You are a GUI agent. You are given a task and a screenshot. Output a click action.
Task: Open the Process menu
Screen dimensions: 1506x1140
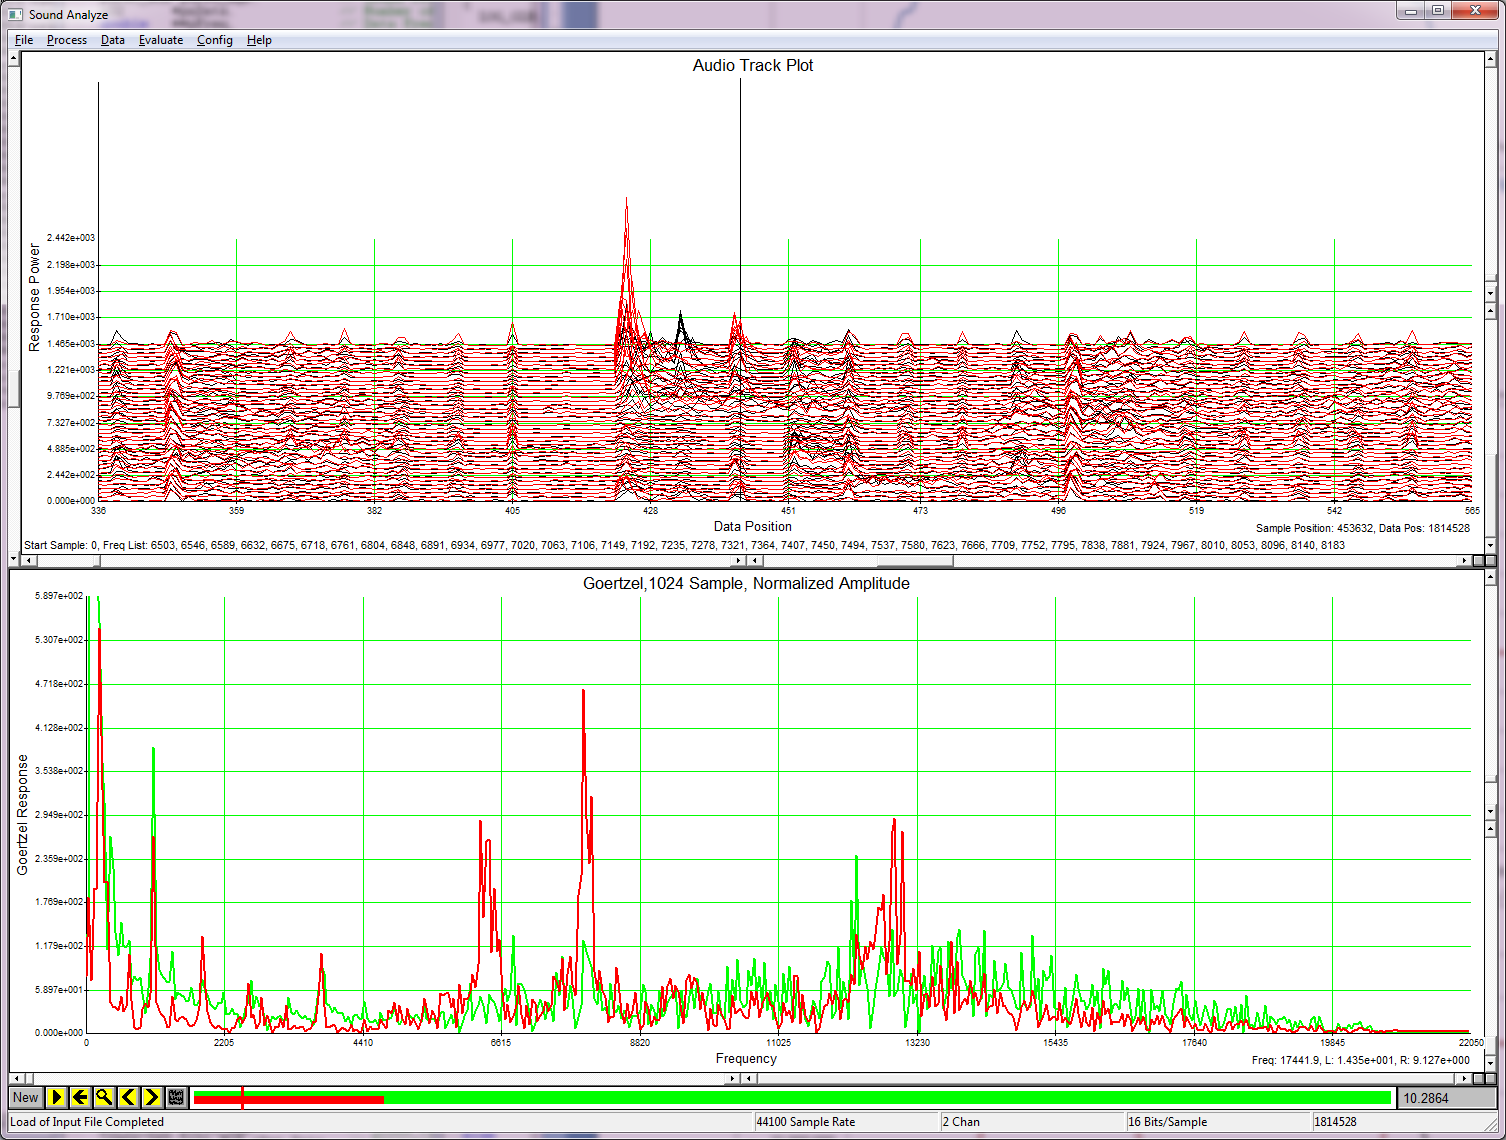66,40
